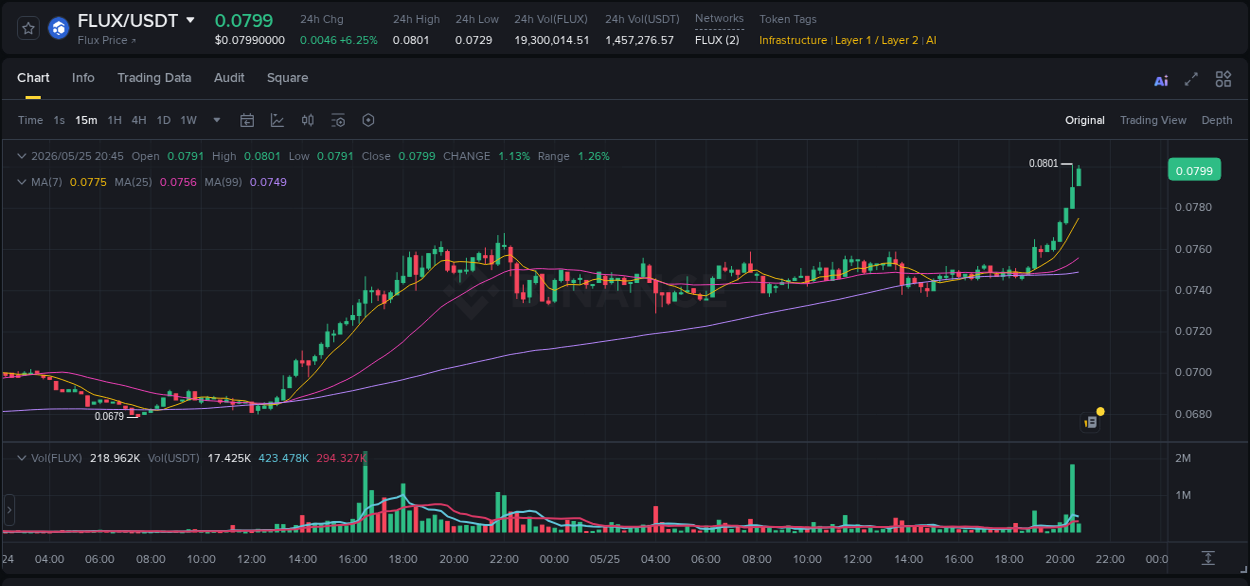Click the 24h Vol(USDT) value 1,457,276.57
1250x586 pixels.
(x=639, y=40)
